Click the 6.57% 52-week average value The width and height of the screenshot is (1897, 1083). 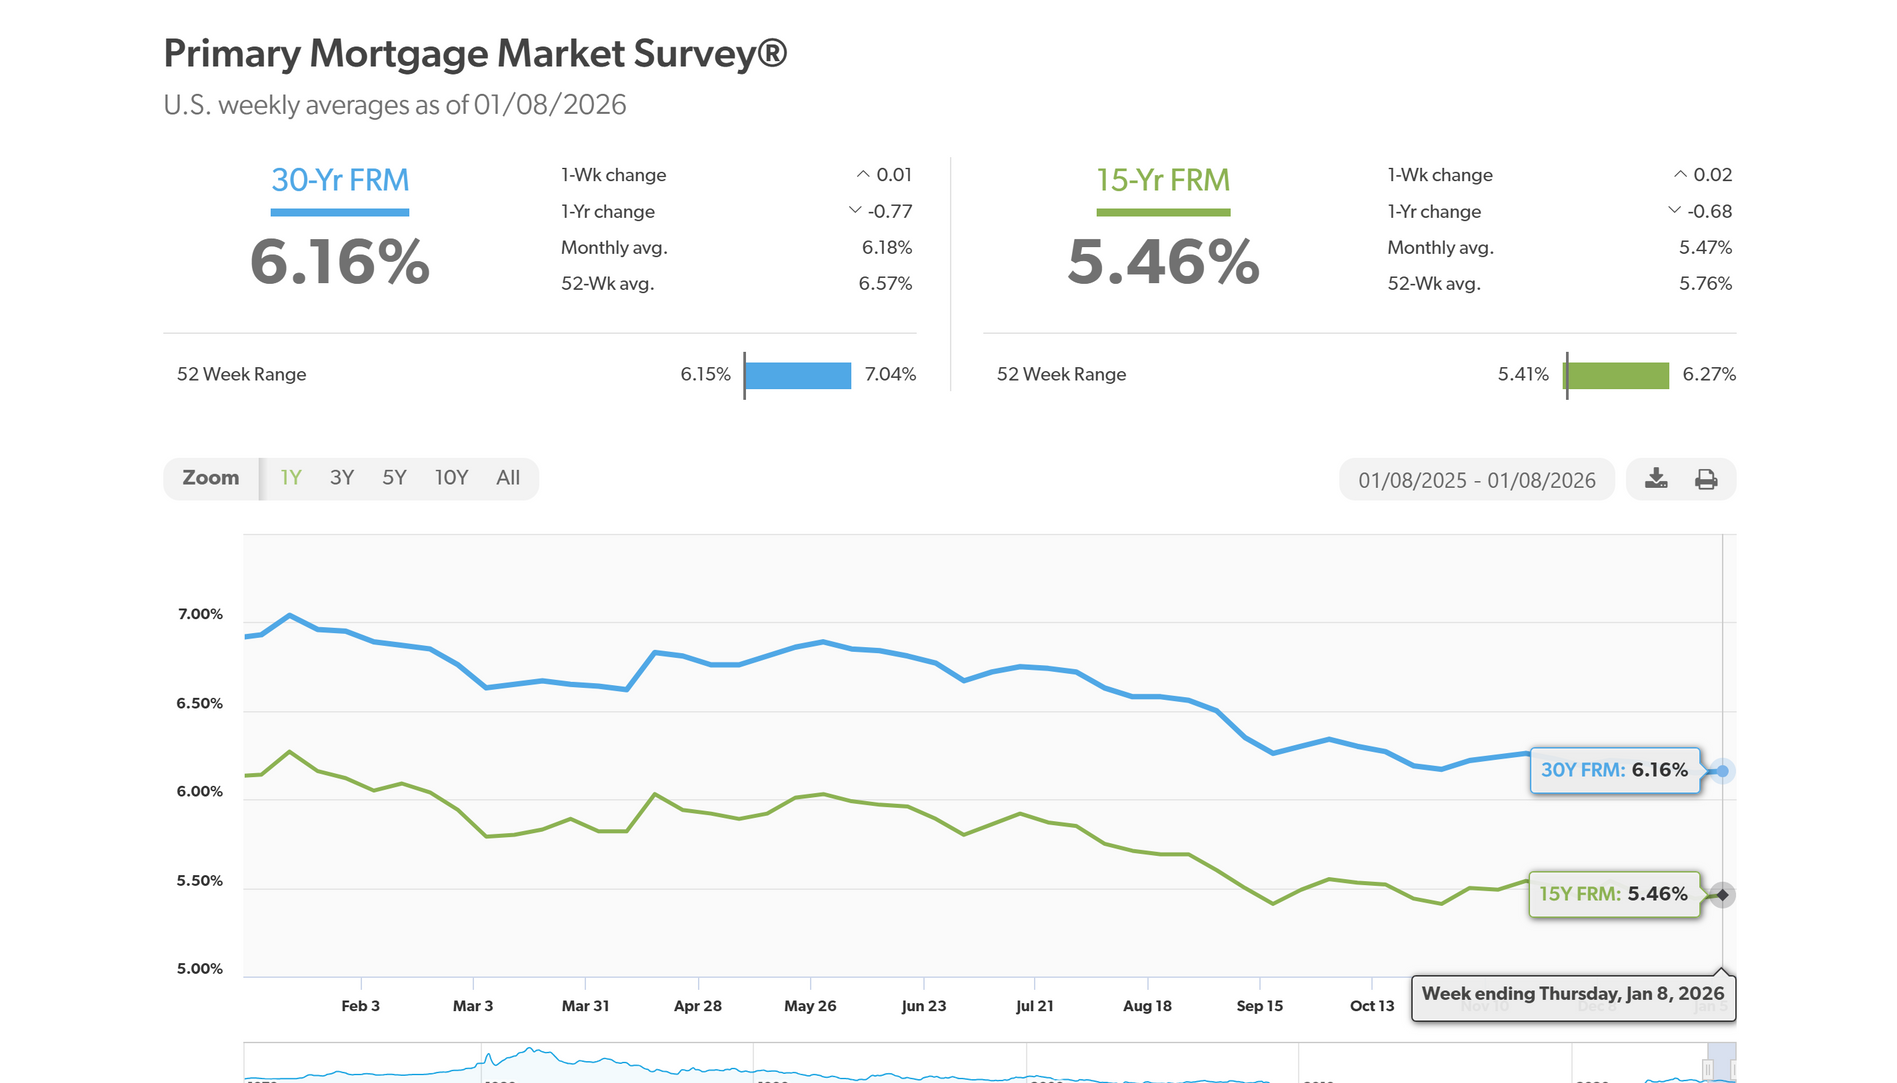click(886, 283)
